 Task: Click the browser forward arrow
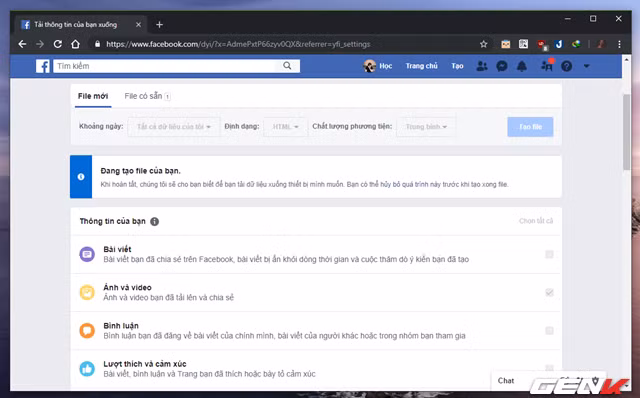point(40,44)
